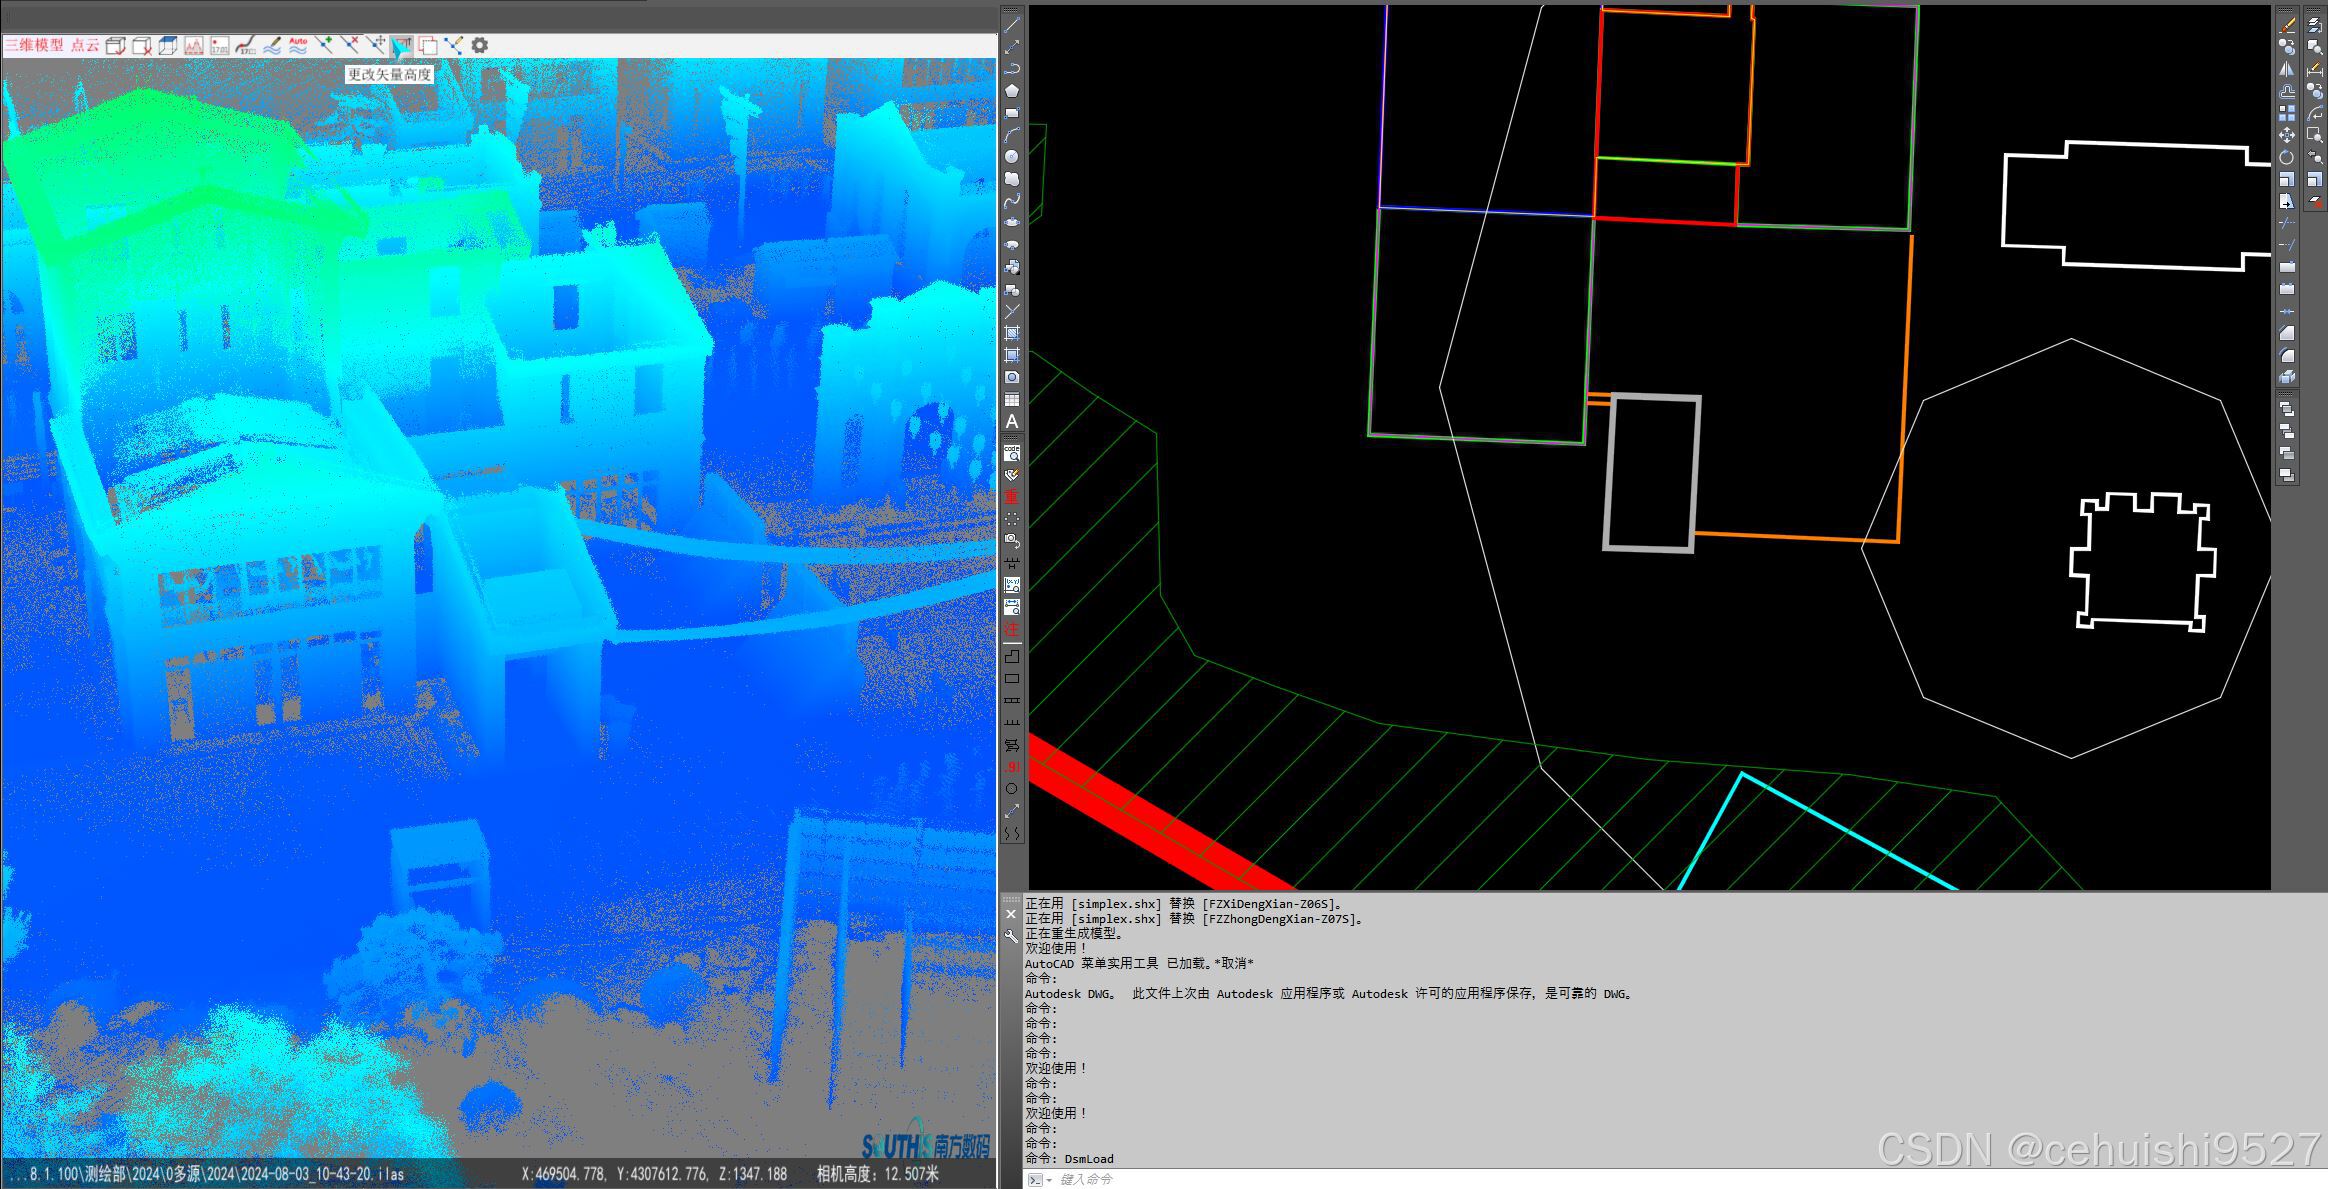
Task: Click the Table grid tool icon
Action: (x=1012, y=400)
